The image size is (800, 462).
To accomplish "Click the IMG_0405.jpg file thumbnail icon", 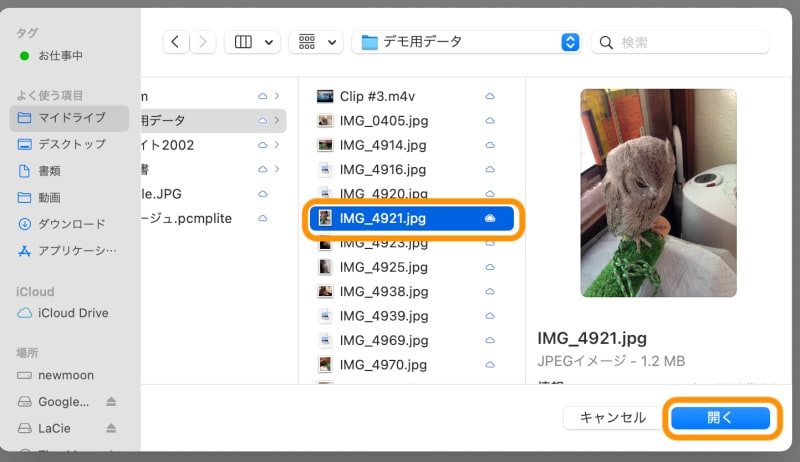I will pyautogui.click(x=325, y=121).
